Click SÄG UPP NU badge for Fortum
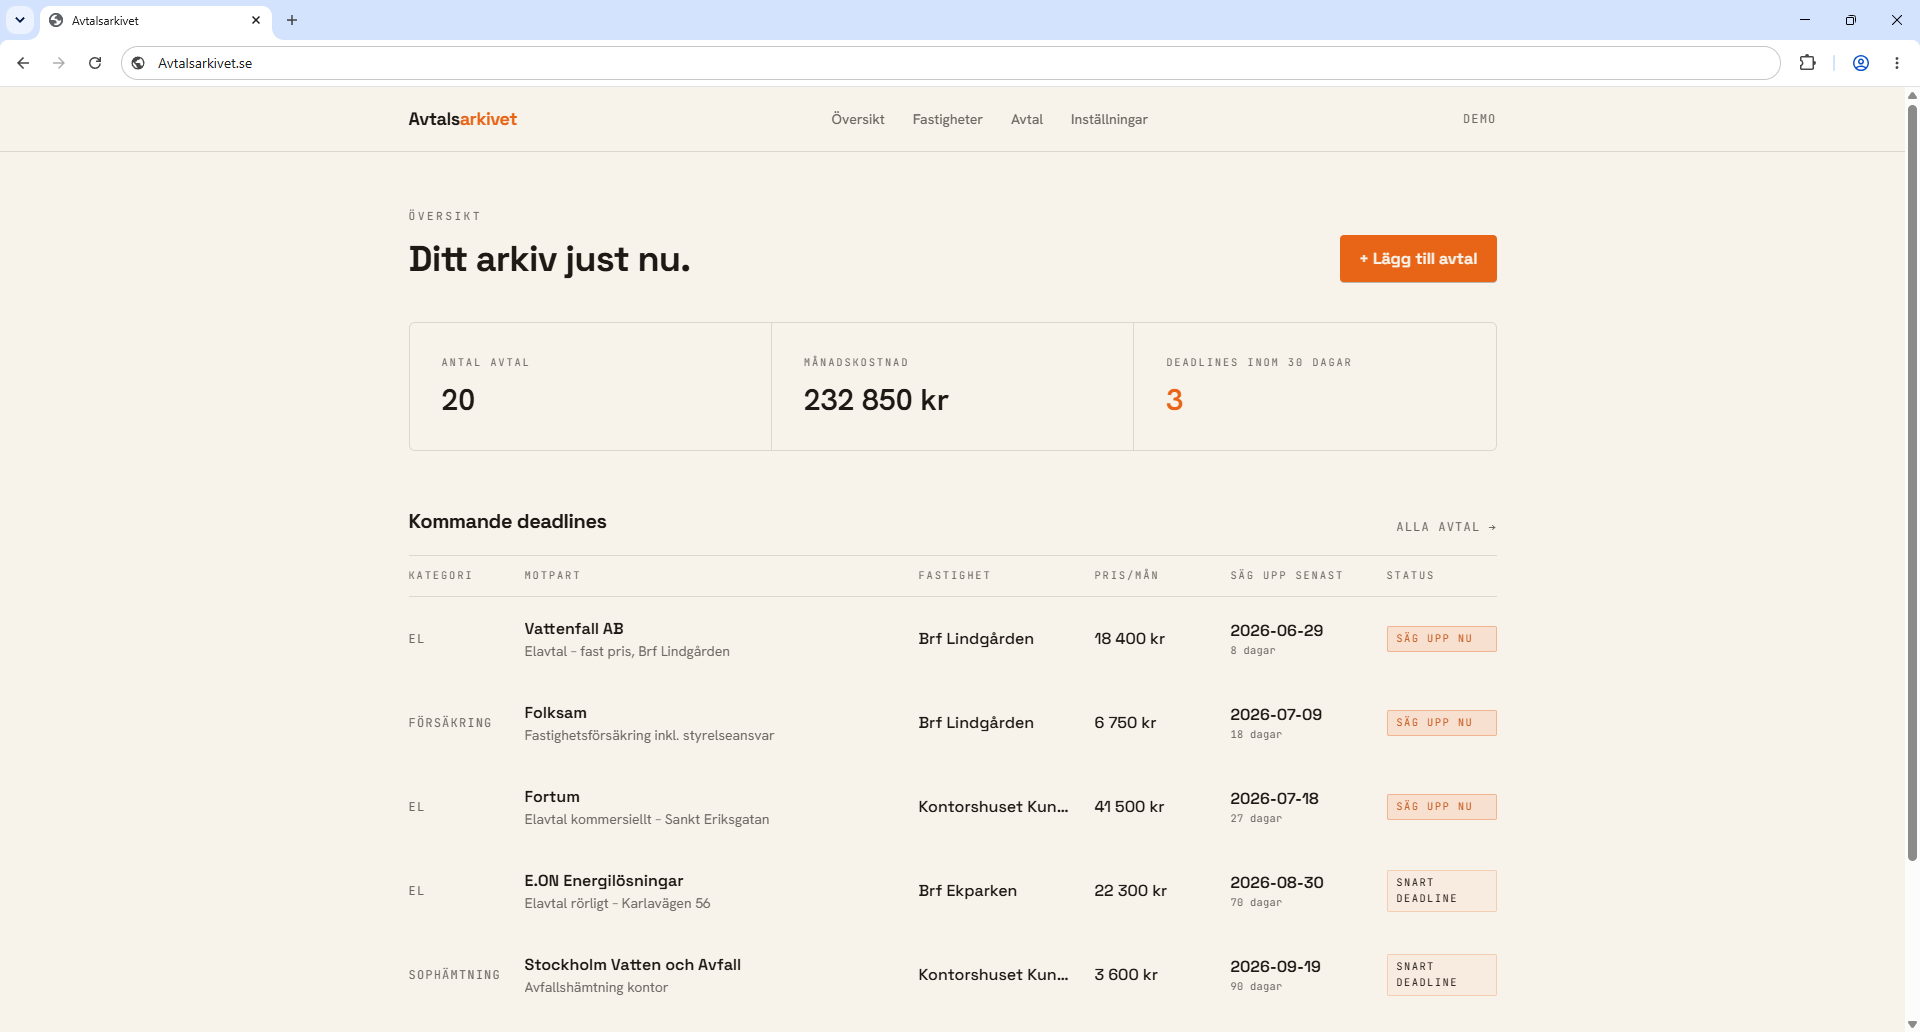The height and width of the screenshot is (1032, 1920). [x=1441, y=807]
